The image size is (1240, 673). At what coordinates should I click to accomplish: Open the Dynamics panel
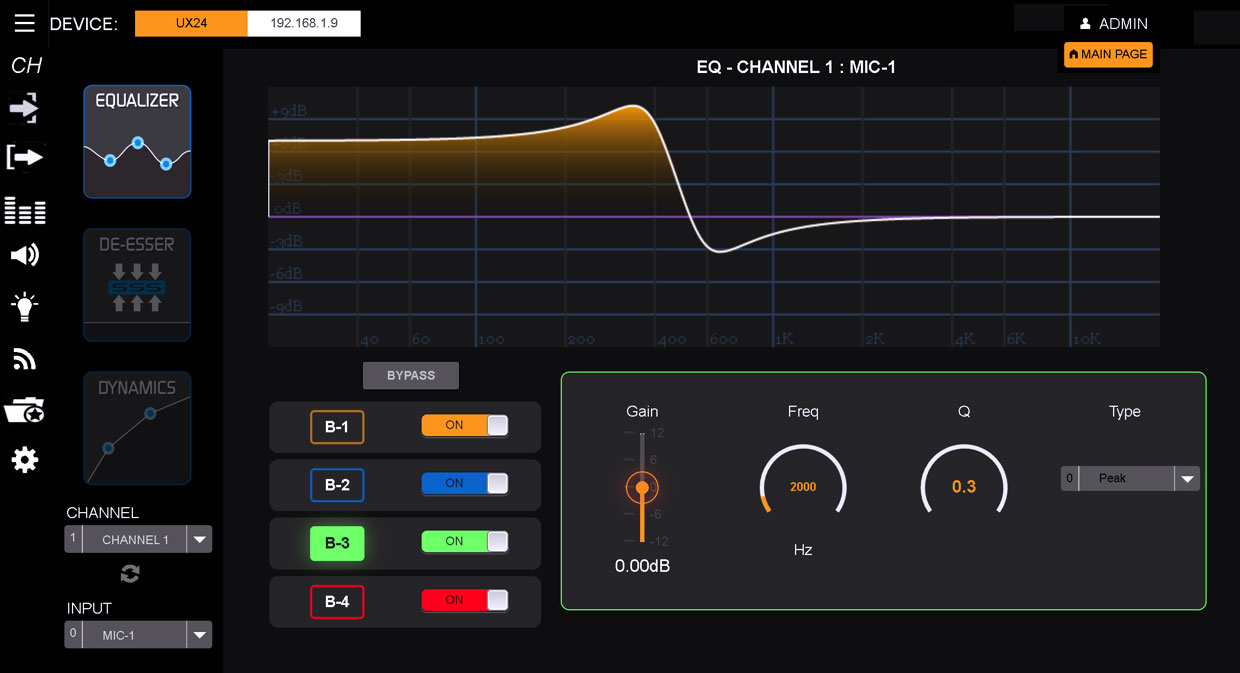coord(137,428)
